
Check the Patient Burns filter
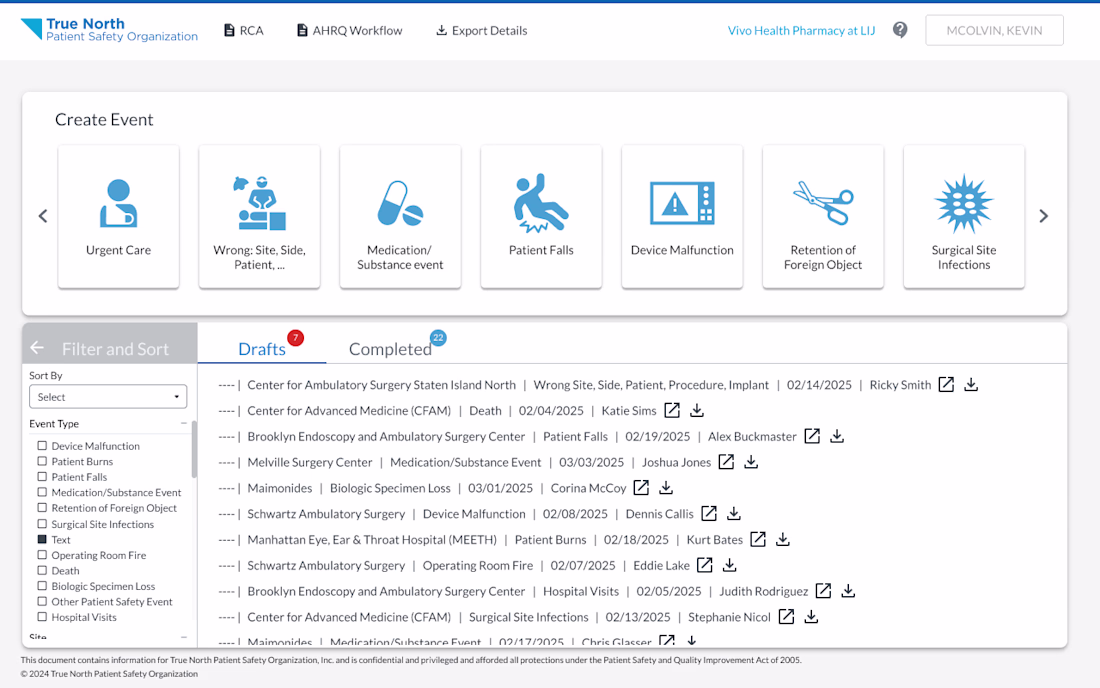point(42,461)
